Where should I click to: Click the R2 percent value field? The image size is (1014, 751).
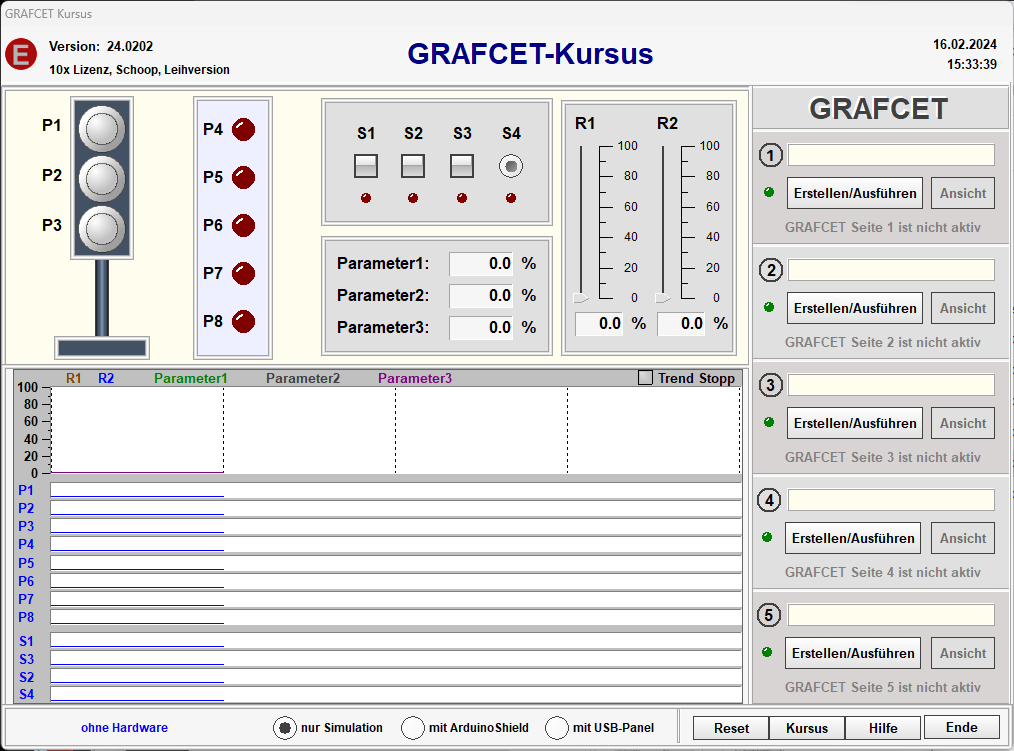pyautogui.click(x=682, y=323)
